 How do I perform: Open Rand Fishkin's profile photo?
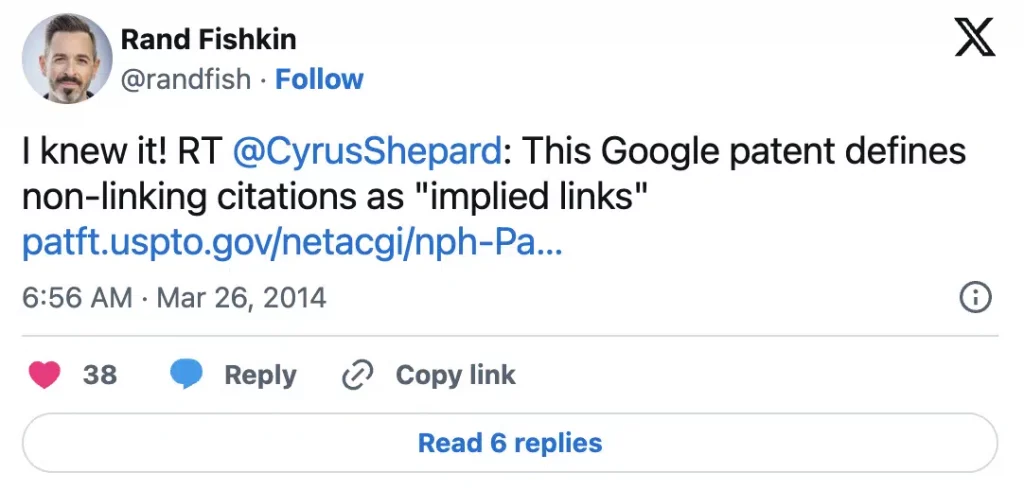coord(65,59)
